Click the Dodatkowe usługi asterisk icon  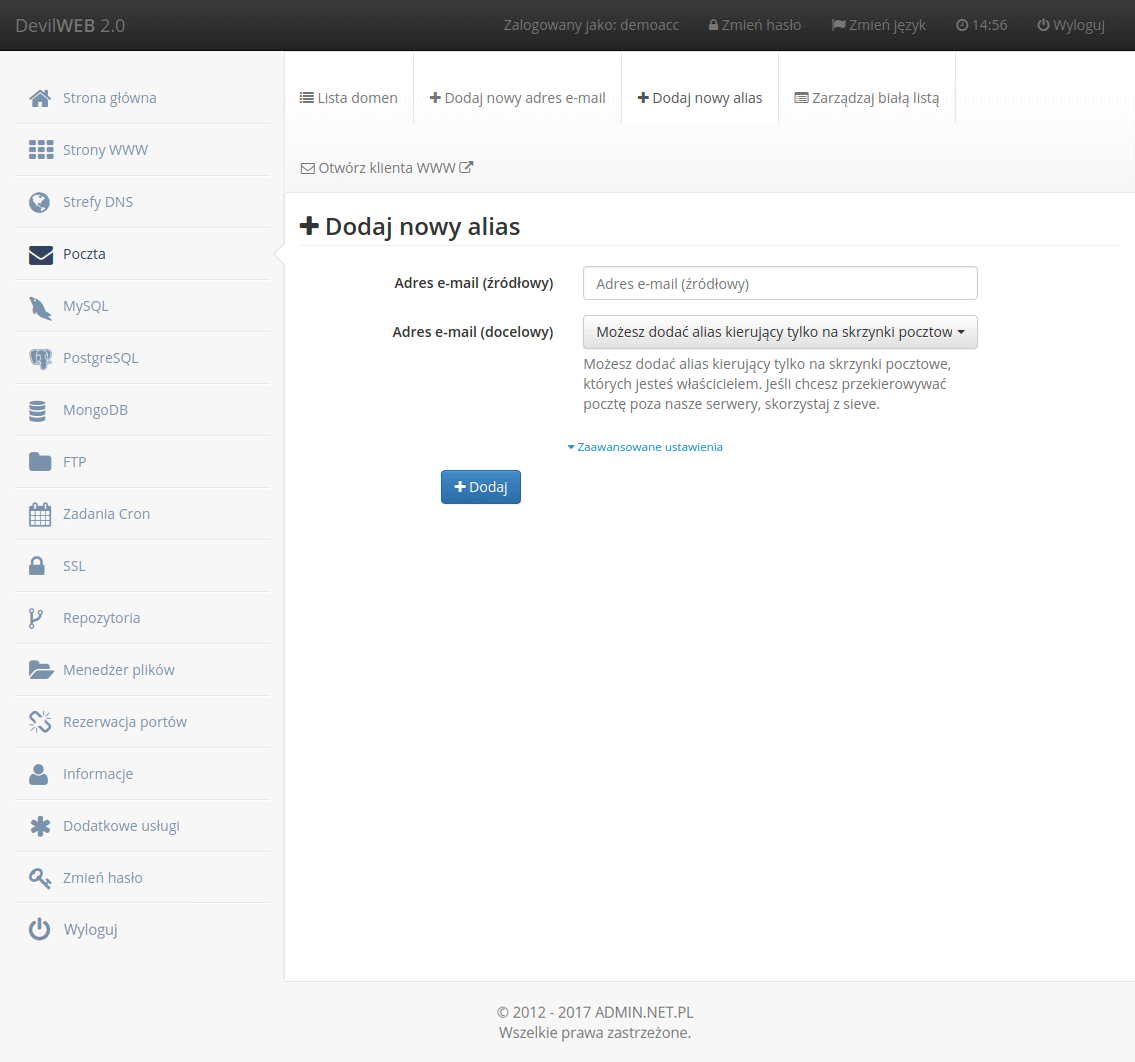pos(40,826)
